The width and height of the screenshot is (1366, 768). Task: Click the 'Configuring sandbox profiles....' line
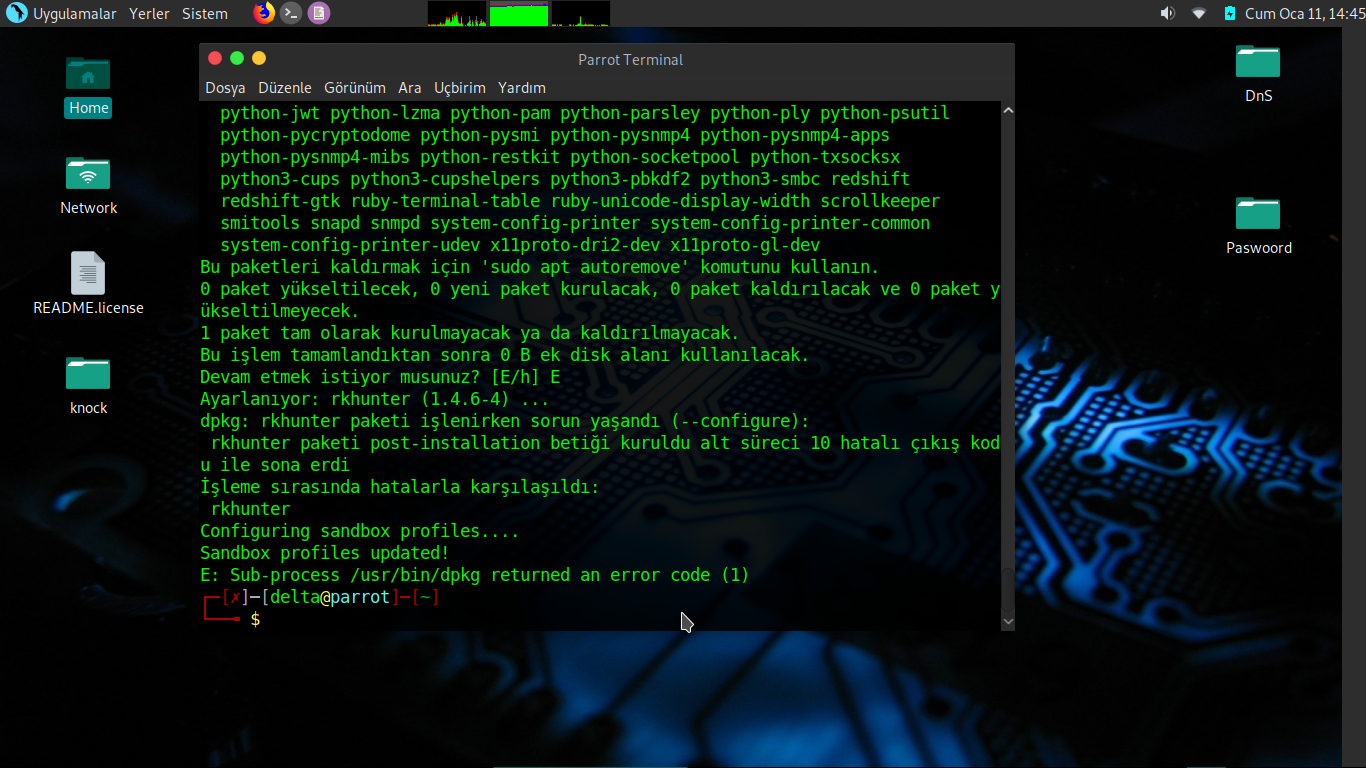[x=360, y=531]
